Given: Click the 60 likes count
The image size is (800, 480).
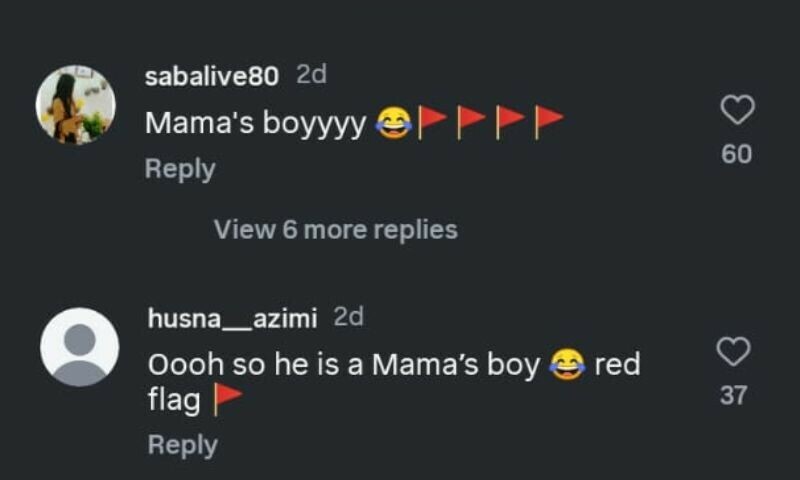Looking at the screenshot, I should (x=737, y=154).
